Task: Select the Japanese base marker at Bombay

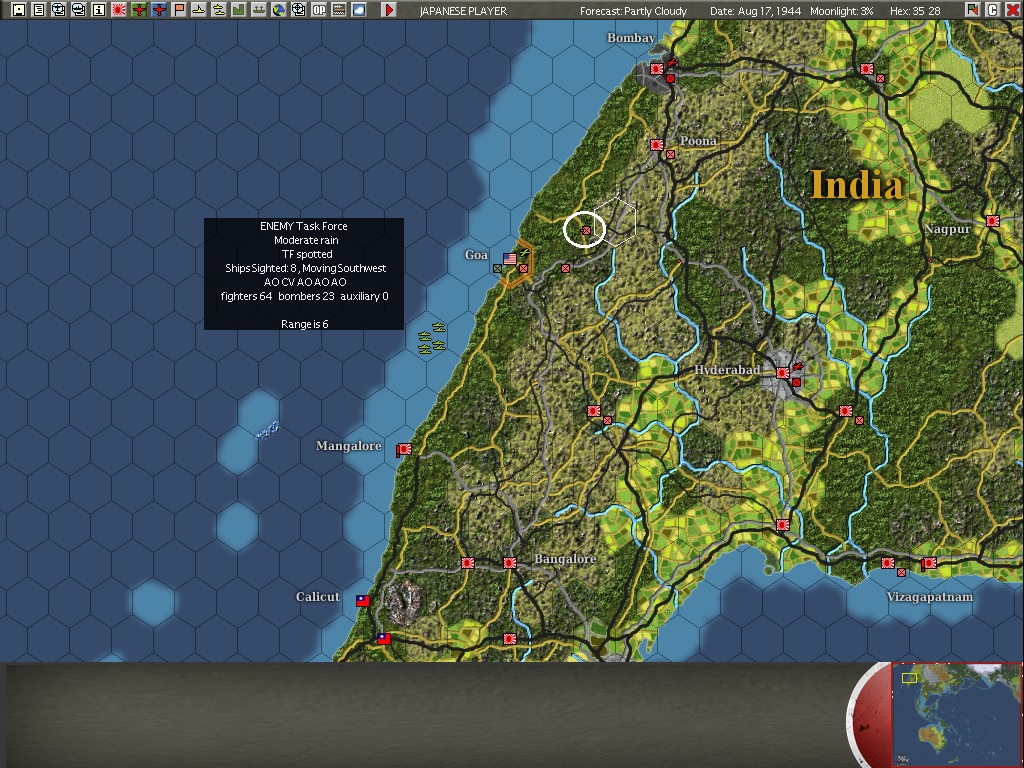Action: click(x=657, y=69)
